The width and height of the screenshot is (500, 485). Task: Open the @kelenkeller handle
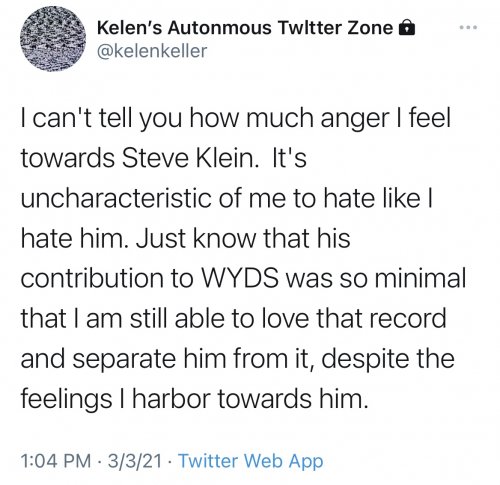coord(152,51)
